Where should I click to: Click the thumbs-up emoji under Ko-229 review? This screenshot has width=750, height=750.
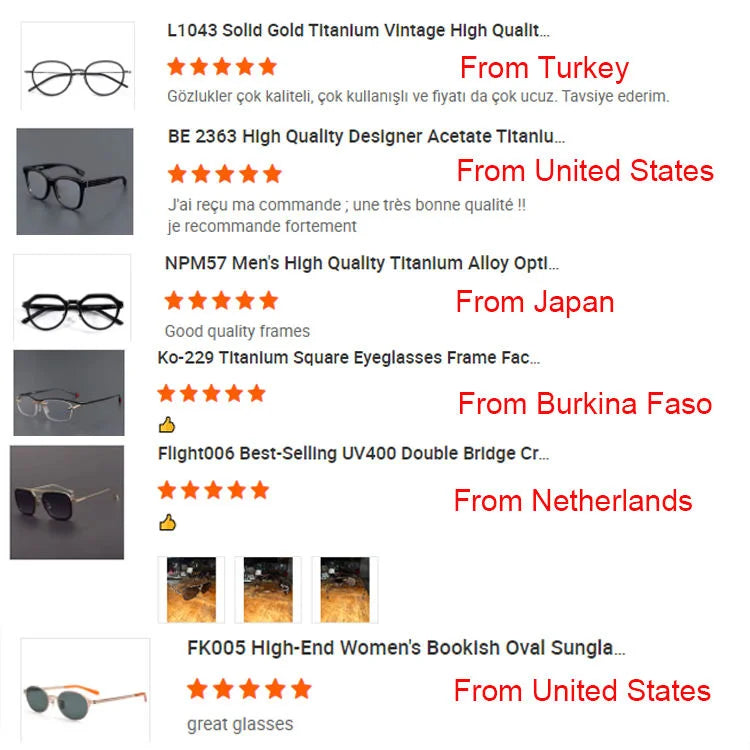click(x=167, y=425)
